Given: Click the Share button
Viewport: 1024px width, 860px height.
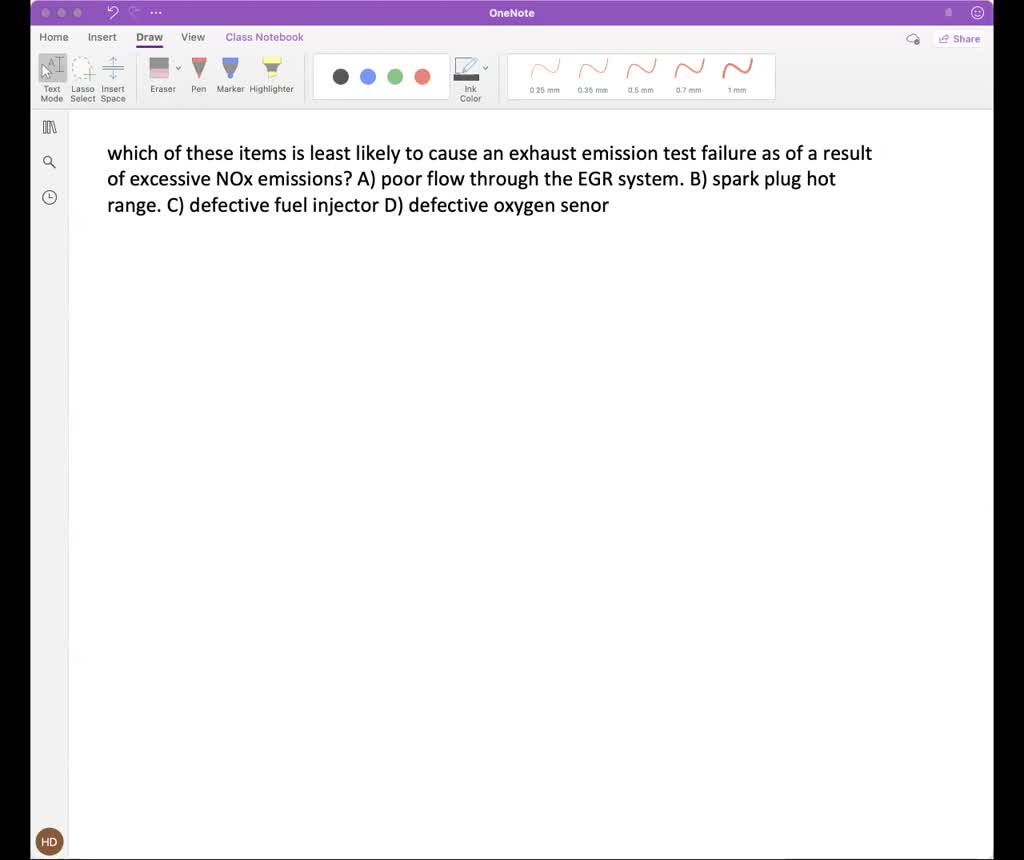Looking at the screenshot, I should coord(959,39).
